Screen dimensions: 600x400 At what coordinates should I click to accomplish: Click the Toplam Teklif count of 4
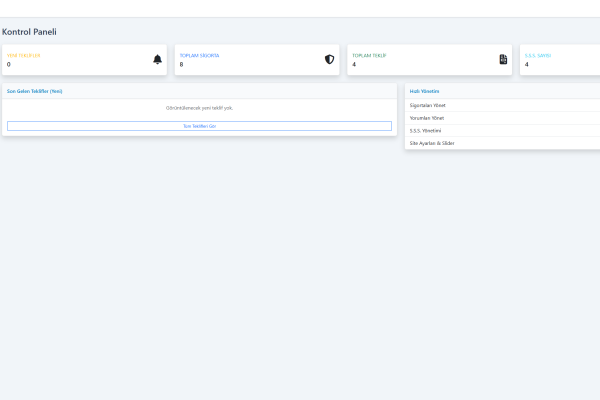(x=354, y=64)
